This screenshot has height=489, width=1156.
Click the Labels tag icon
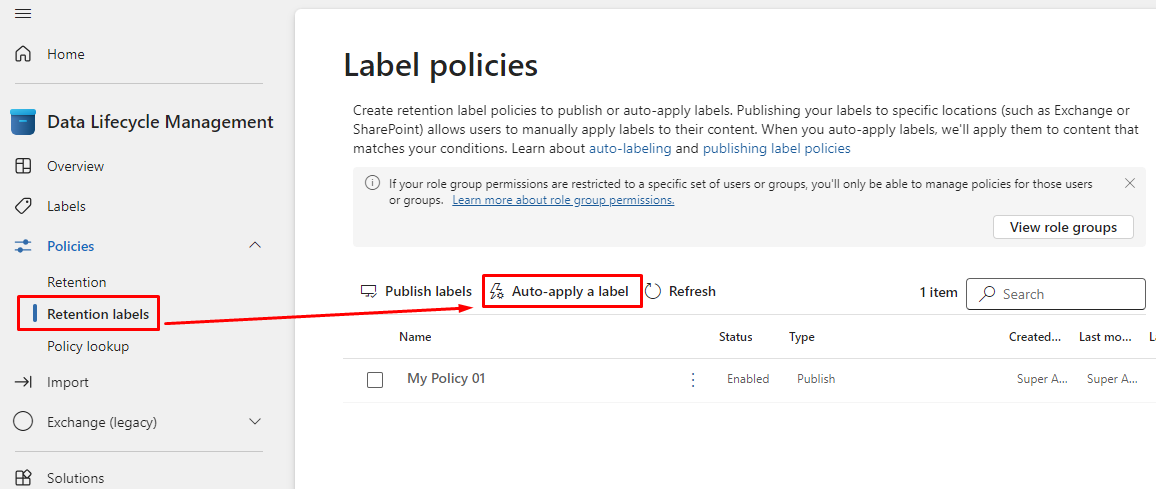click(23, 206)
